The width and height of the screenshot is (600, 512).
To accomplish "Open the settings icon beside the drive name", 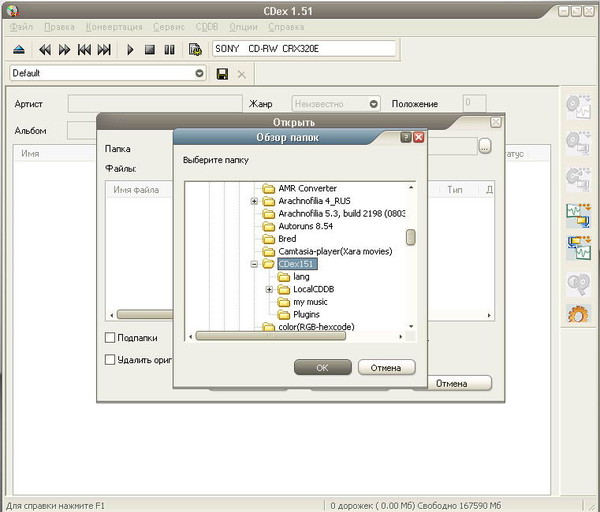I will 195,50.
